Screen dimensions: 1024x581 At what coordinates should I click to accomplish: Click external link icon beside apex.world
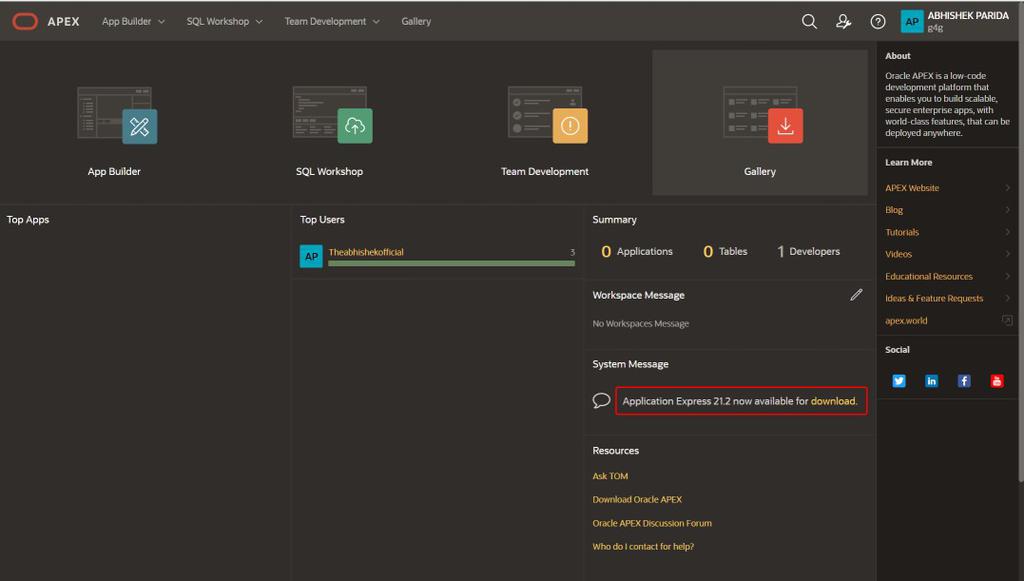[1007, 320]
